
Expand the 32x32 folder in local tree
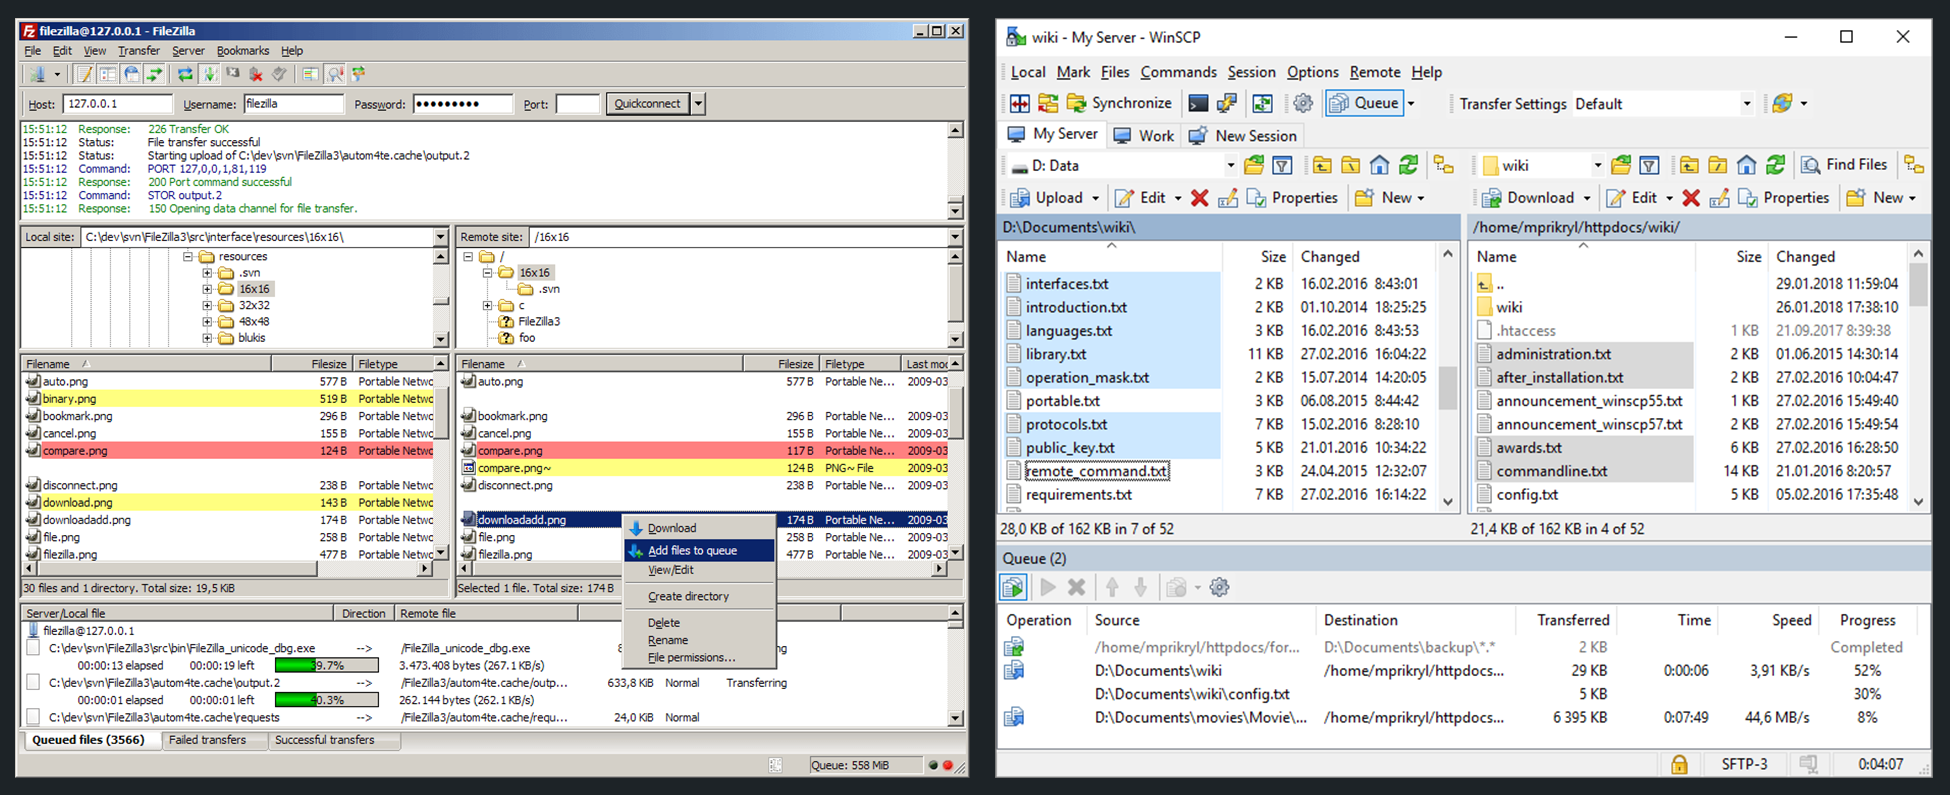207,305
